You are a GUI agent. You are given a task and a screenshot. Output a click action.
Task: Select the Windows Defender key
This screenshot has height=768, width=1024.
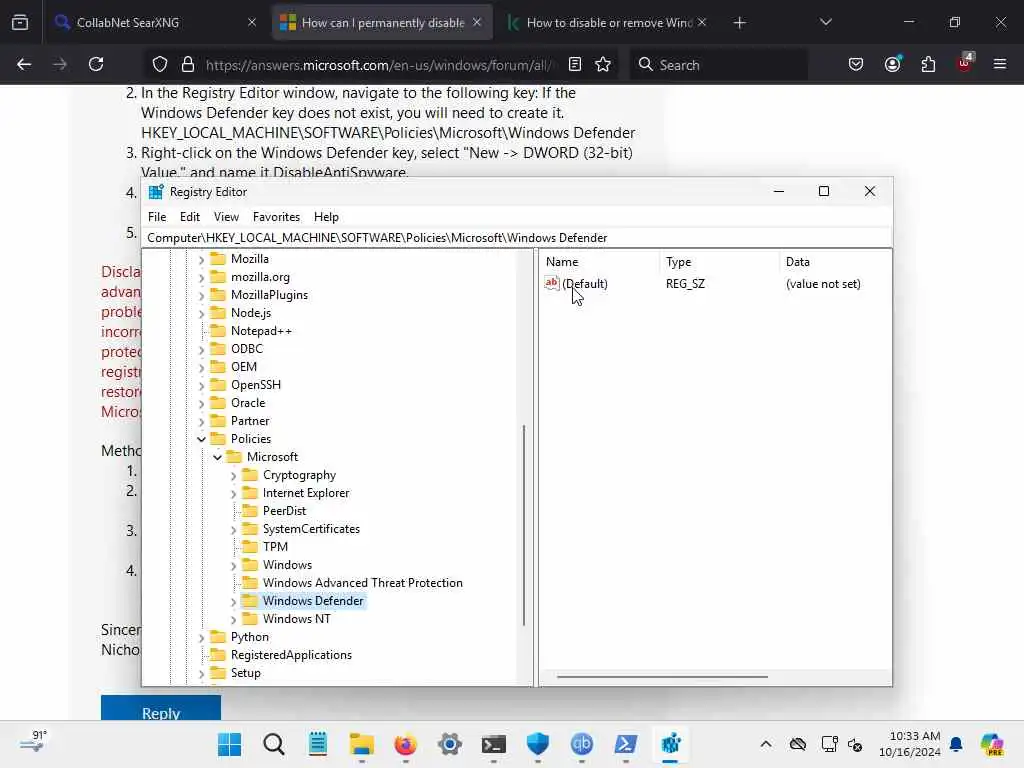tap(313, 601)
